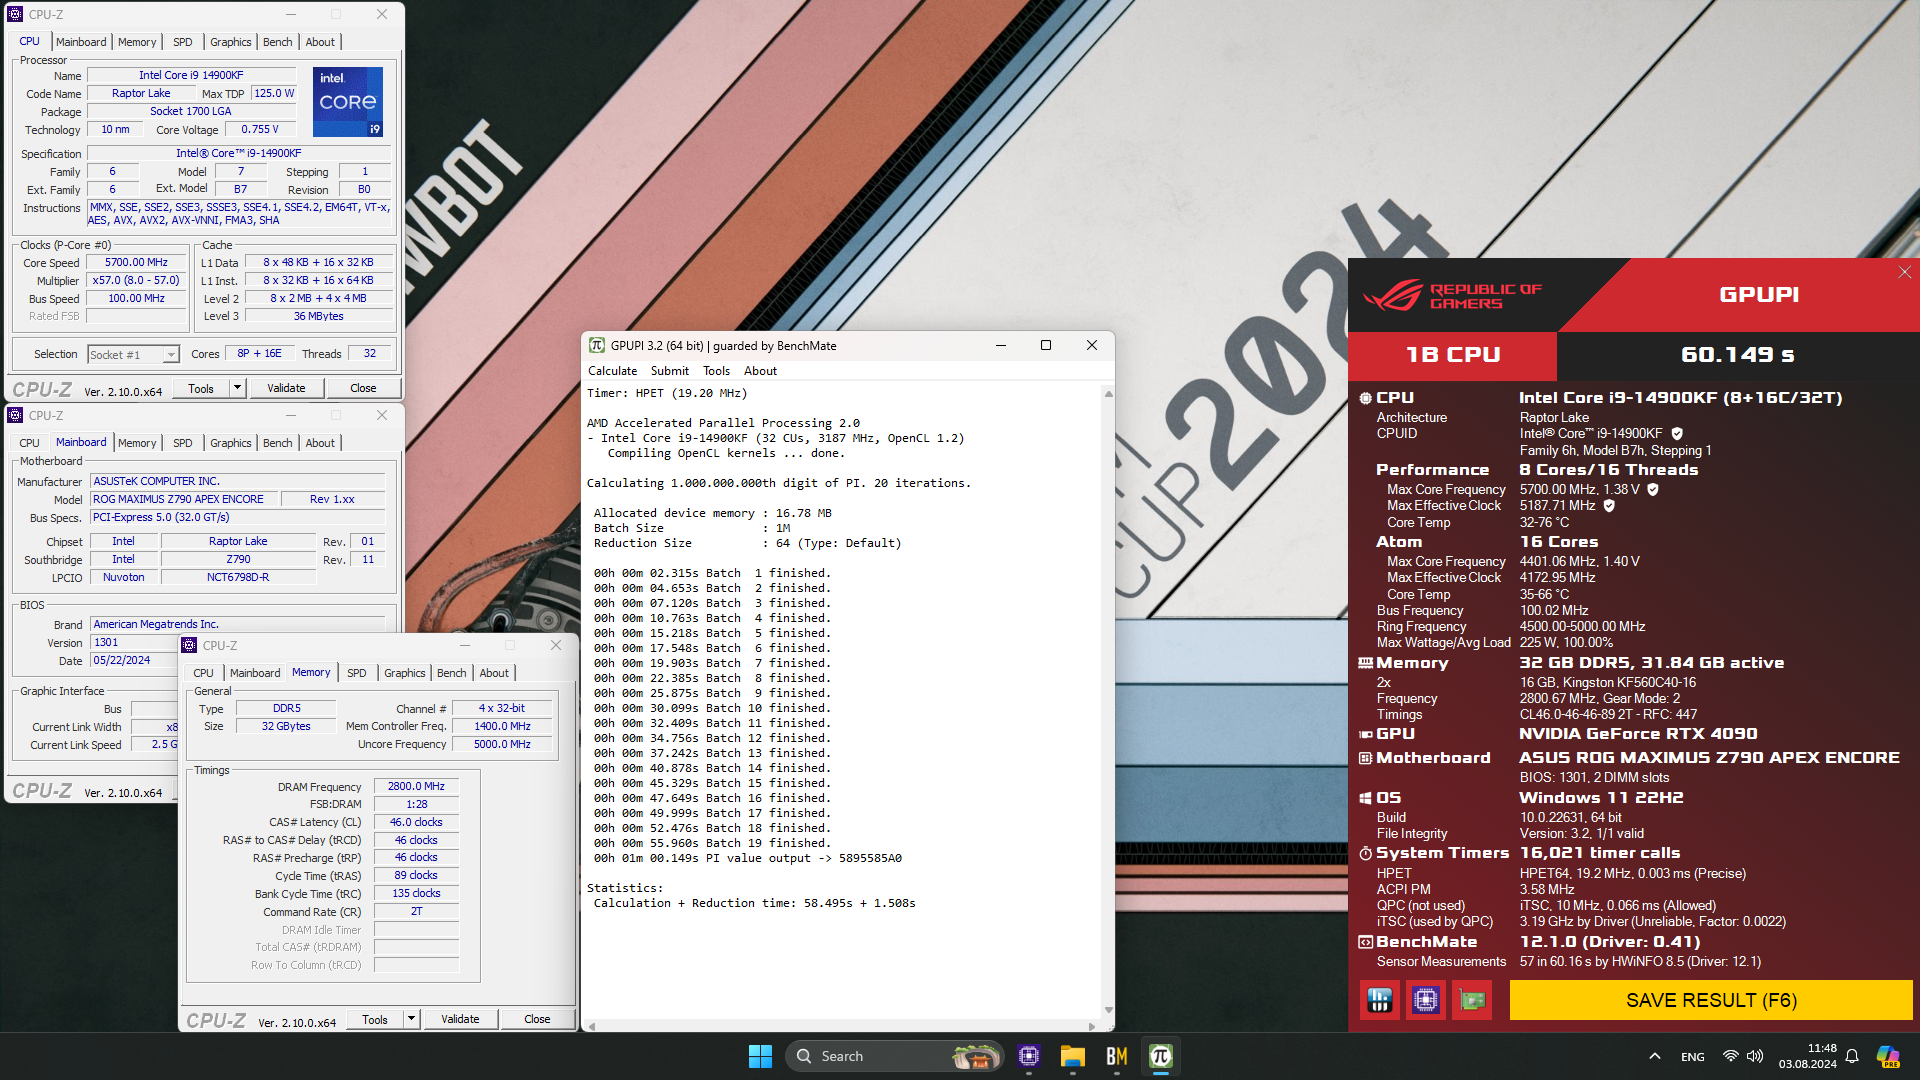Click the 60.149 s result in BenchMate
Image resolution: width=1920 pixels, height=1080 pixels.
1738,355
